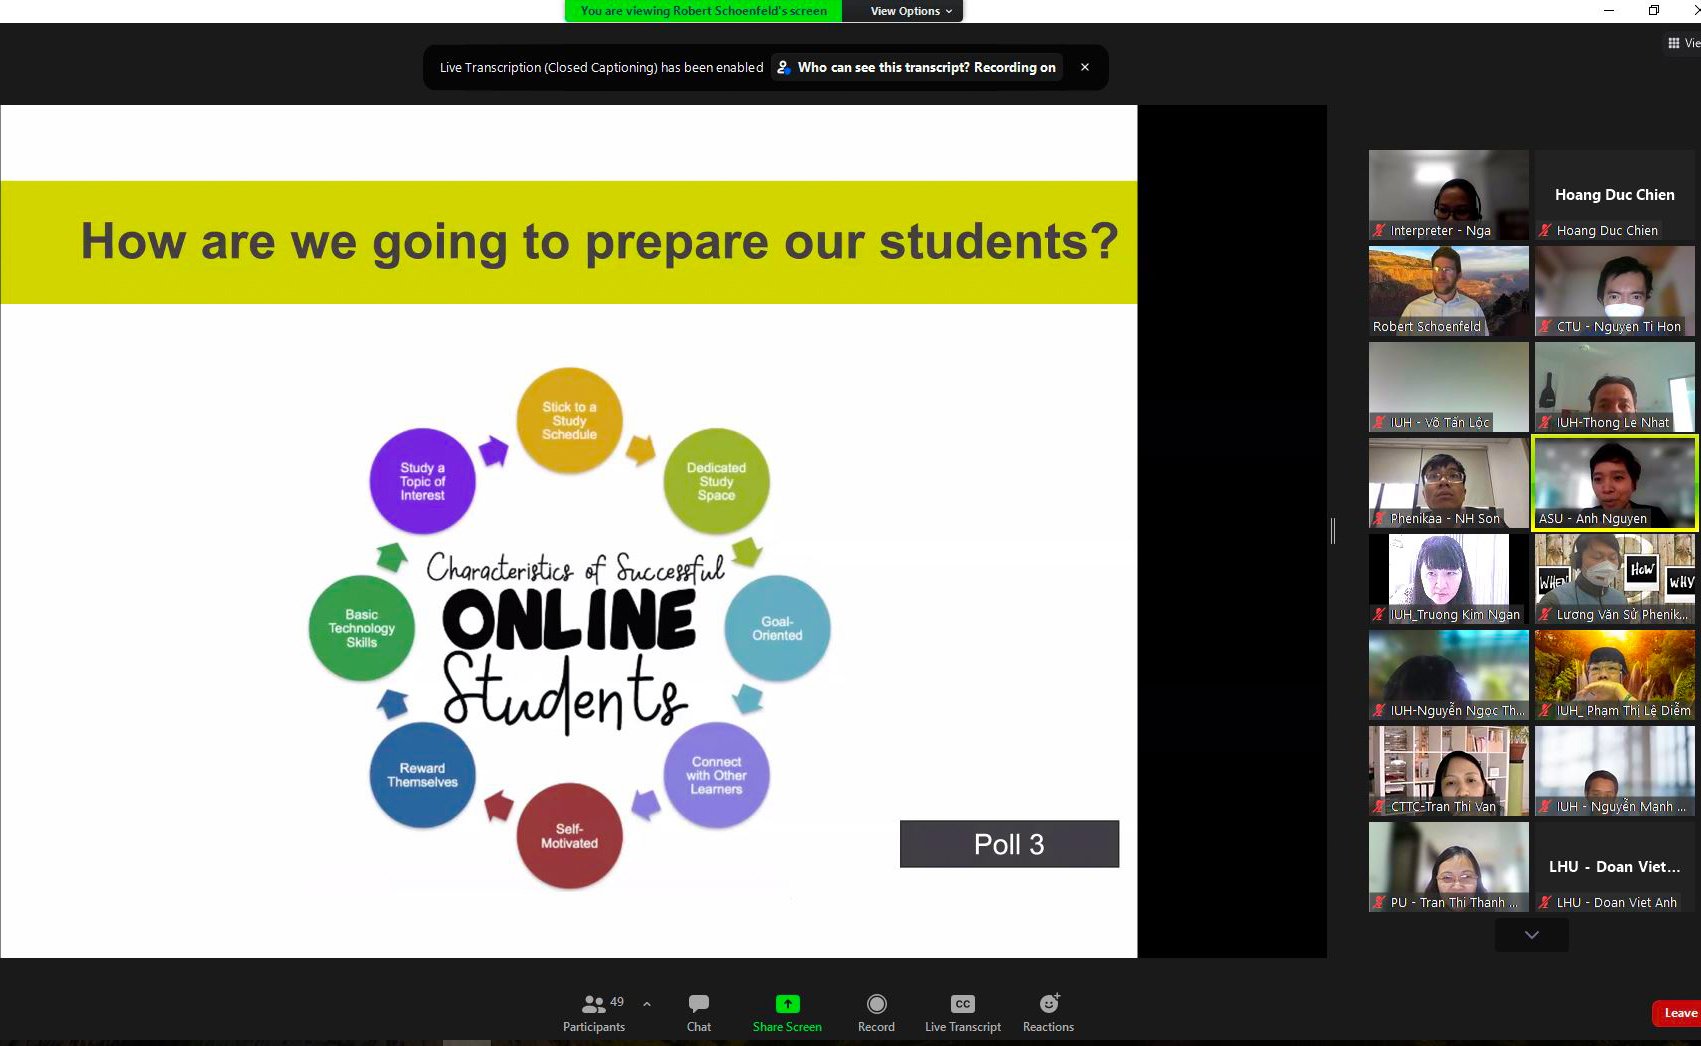
Task: Open Reactions emoji menu
Action: click(1048, 1012)
